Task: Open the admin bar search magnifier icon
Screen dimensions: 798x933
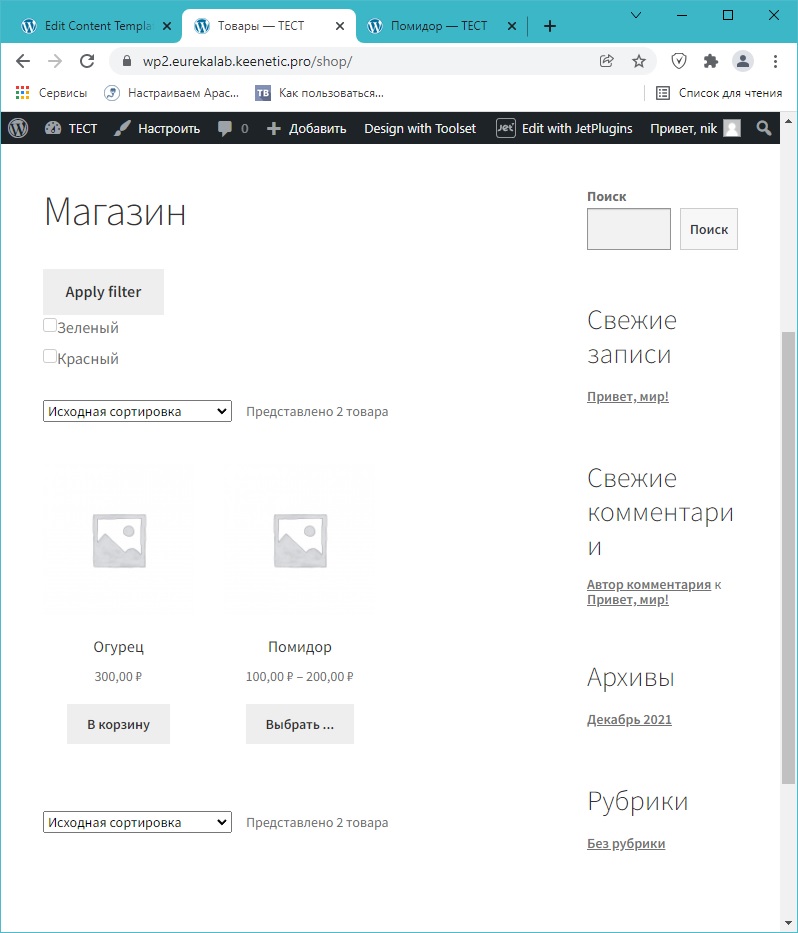Action: tap(764, 128)
